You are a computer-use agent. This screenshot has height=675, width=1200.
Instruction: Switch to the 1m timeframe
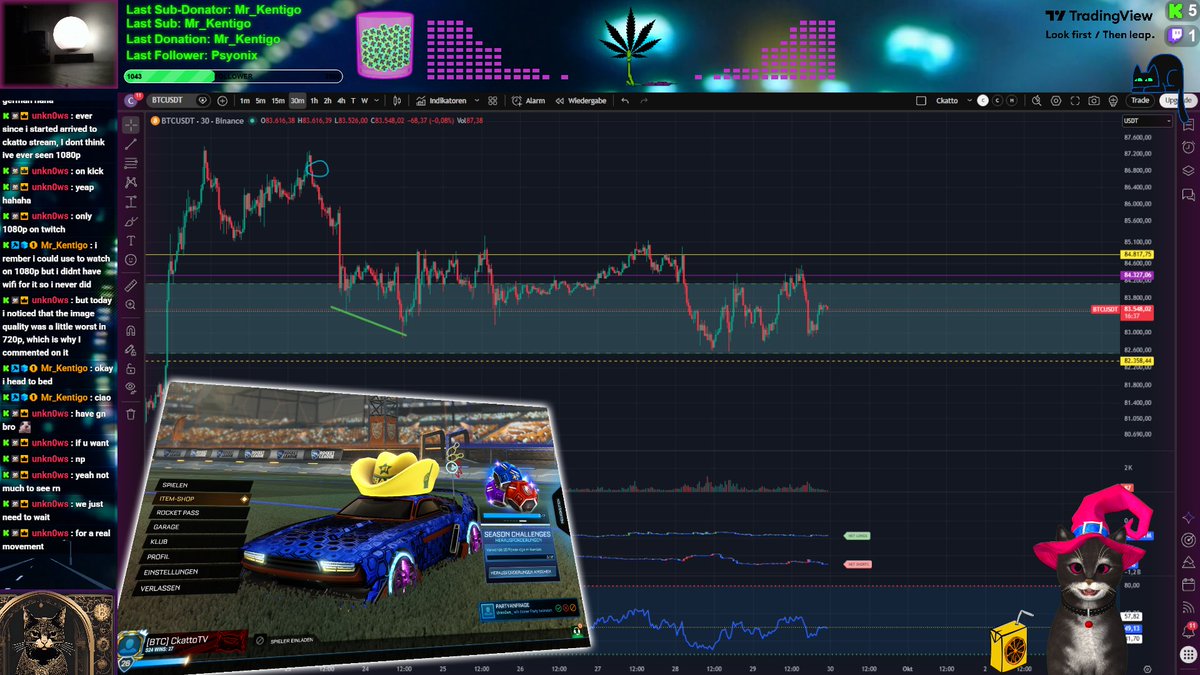[245, 100]
